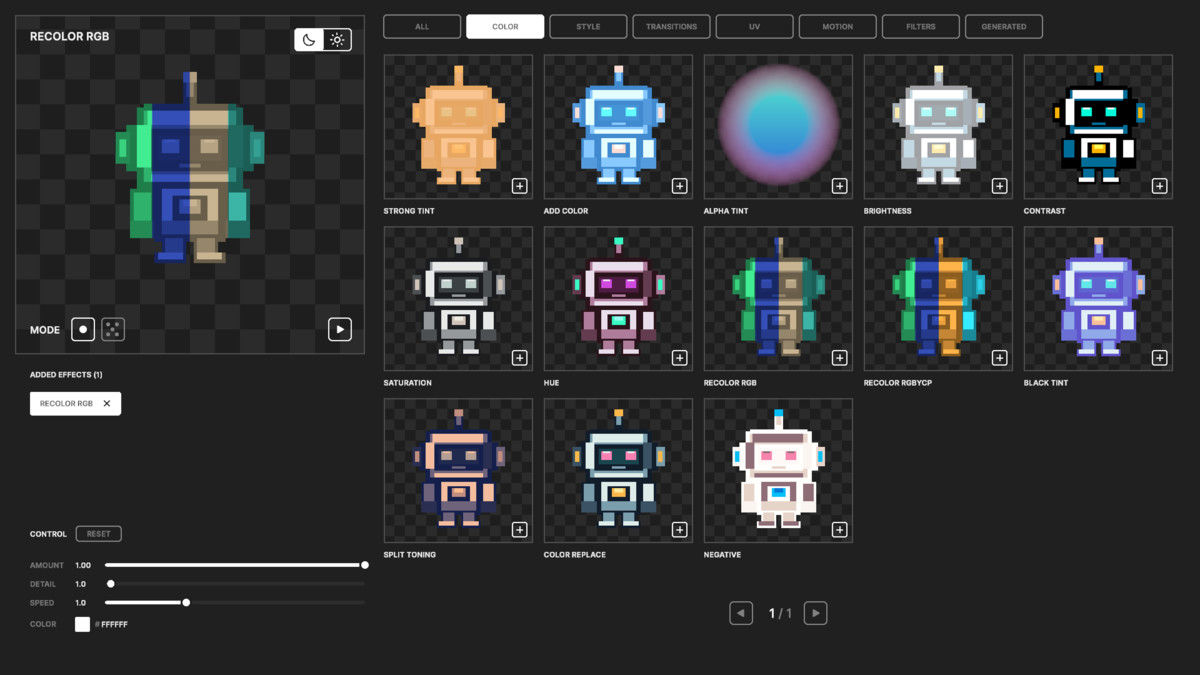Select the Recolor RGBYCP robot thumbnail

(x=938, y=298)
